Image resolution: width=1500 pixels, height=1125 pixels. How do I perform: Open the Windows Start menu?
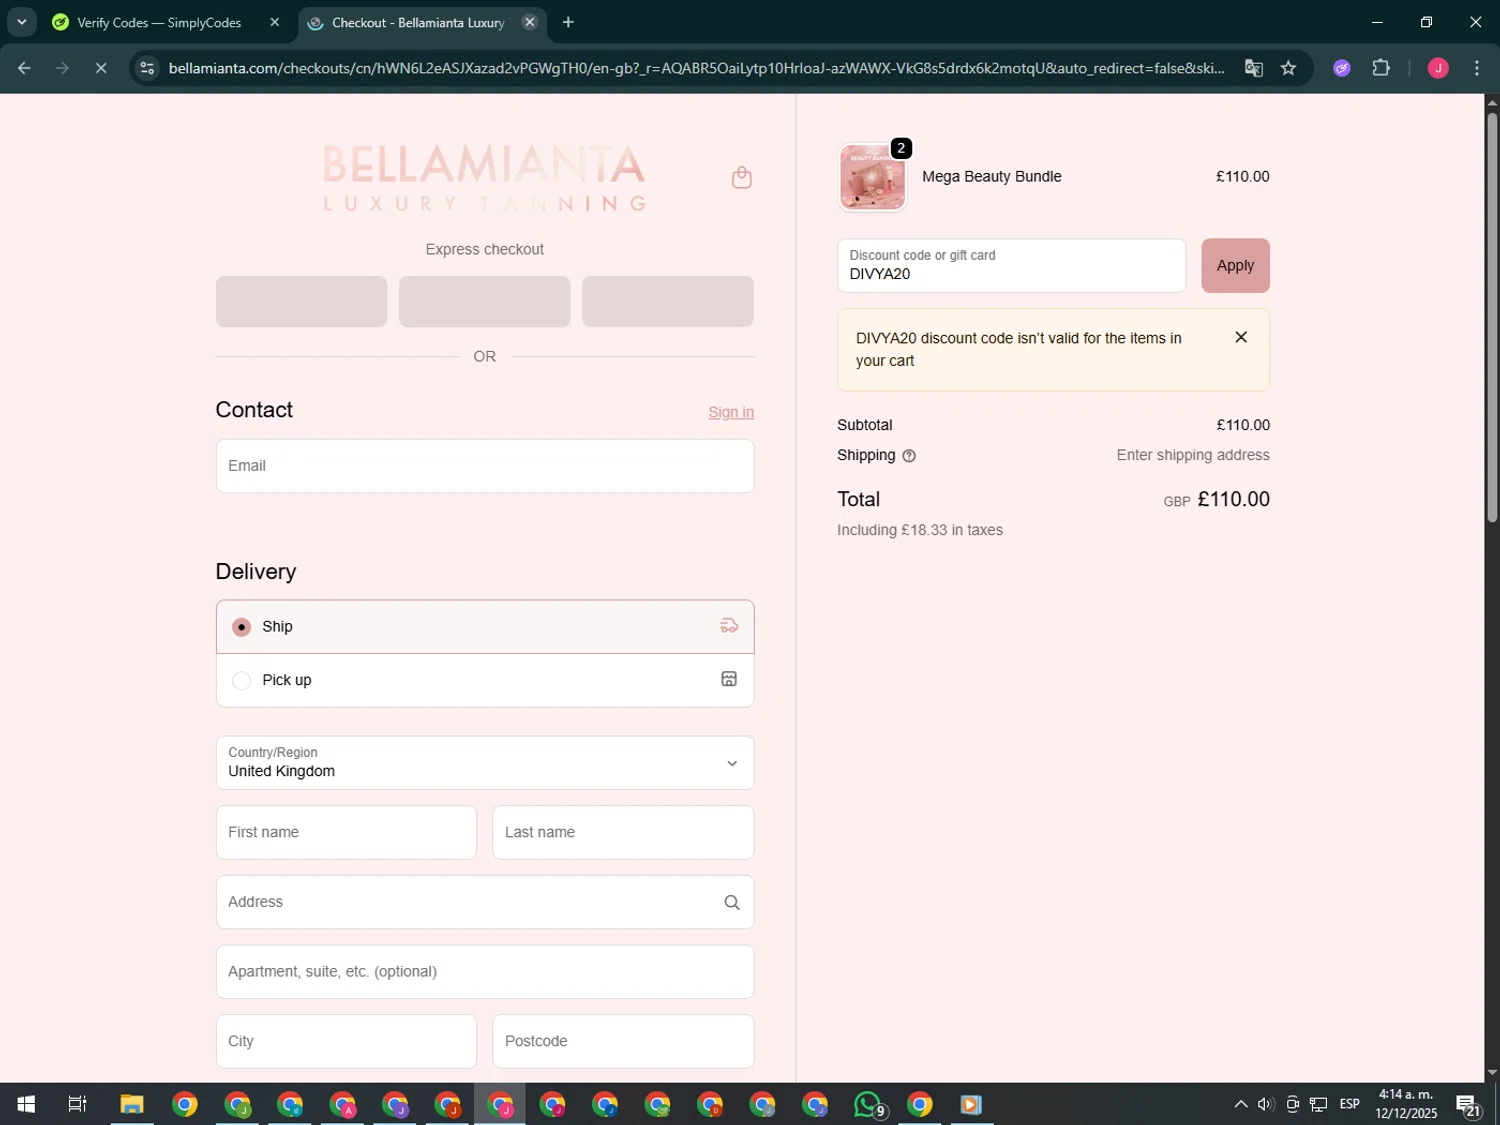point(26,1104)
